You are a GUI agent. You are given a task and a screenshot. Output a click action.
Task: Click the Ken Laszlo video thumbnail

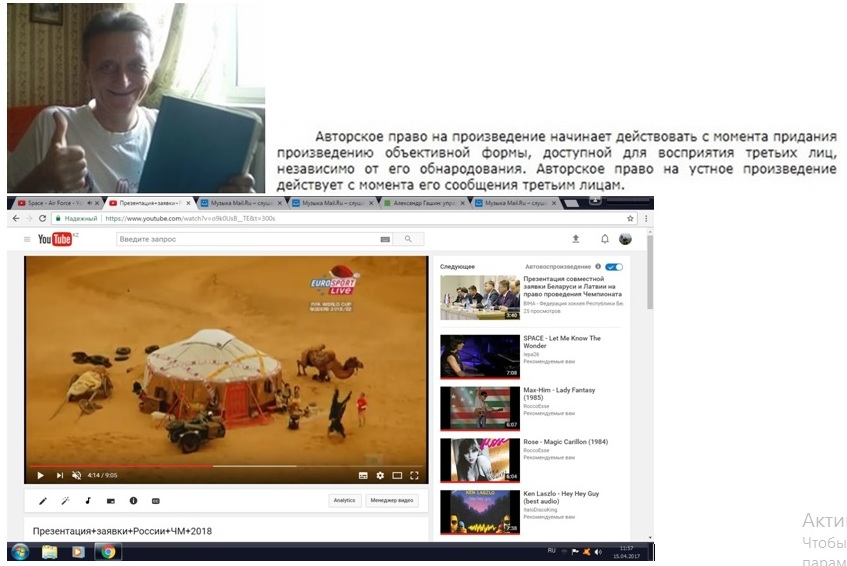click(x=480, y=512)
